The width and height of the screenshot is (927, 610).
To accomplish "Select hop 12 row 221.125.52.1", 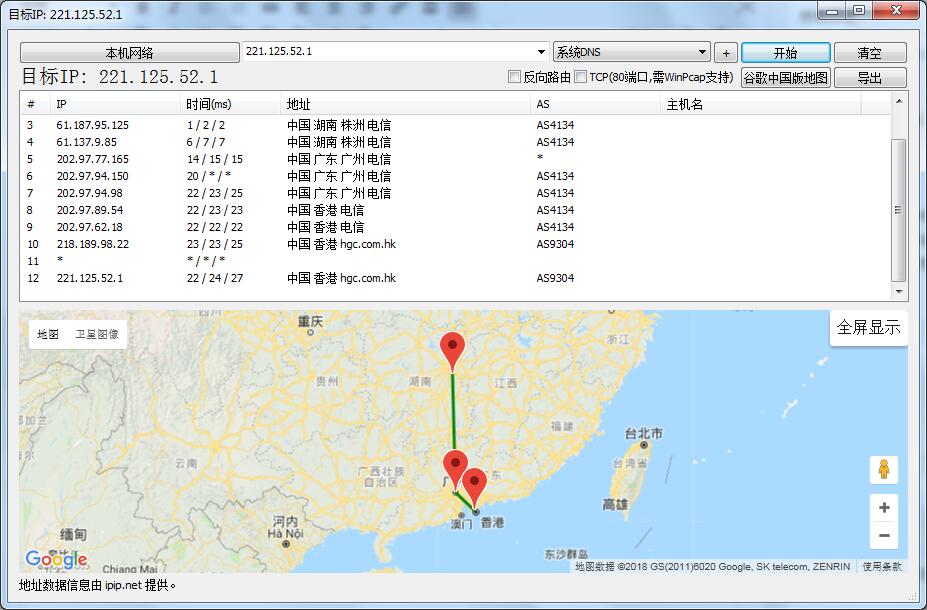I will click(x=300, y=278).
